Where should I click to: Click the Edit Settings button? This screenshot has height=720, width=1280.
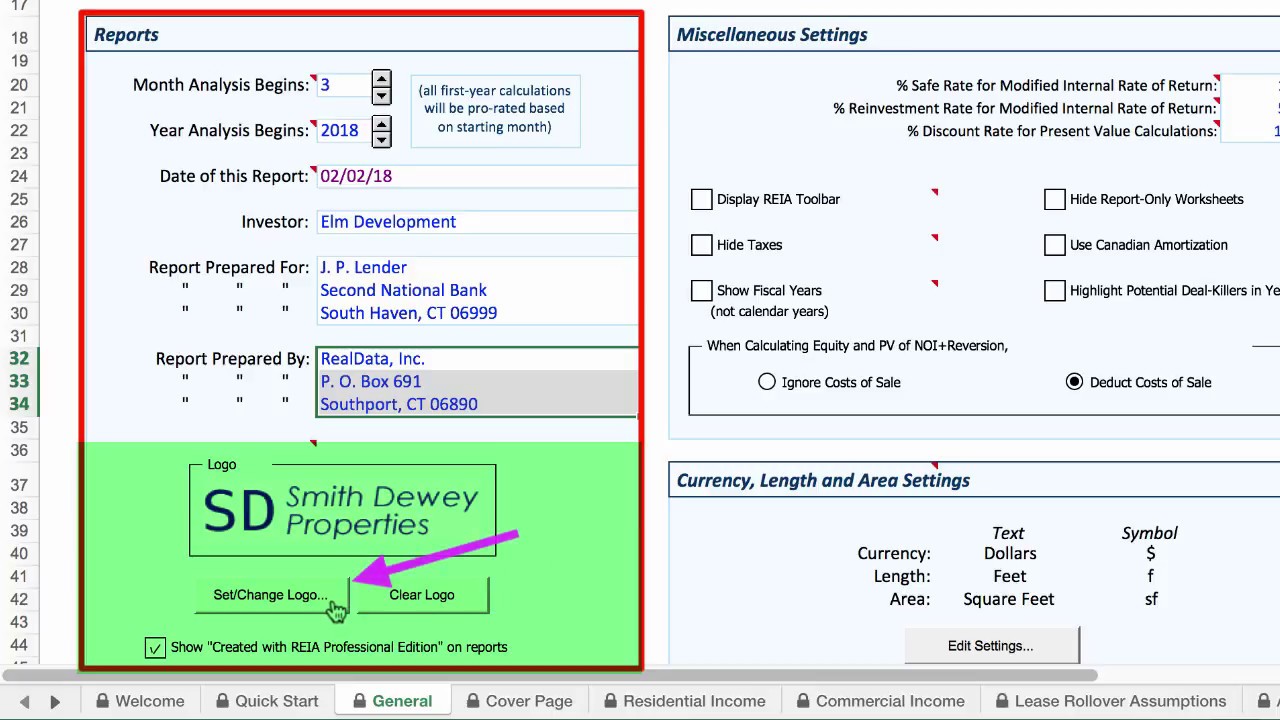point(991,646)
